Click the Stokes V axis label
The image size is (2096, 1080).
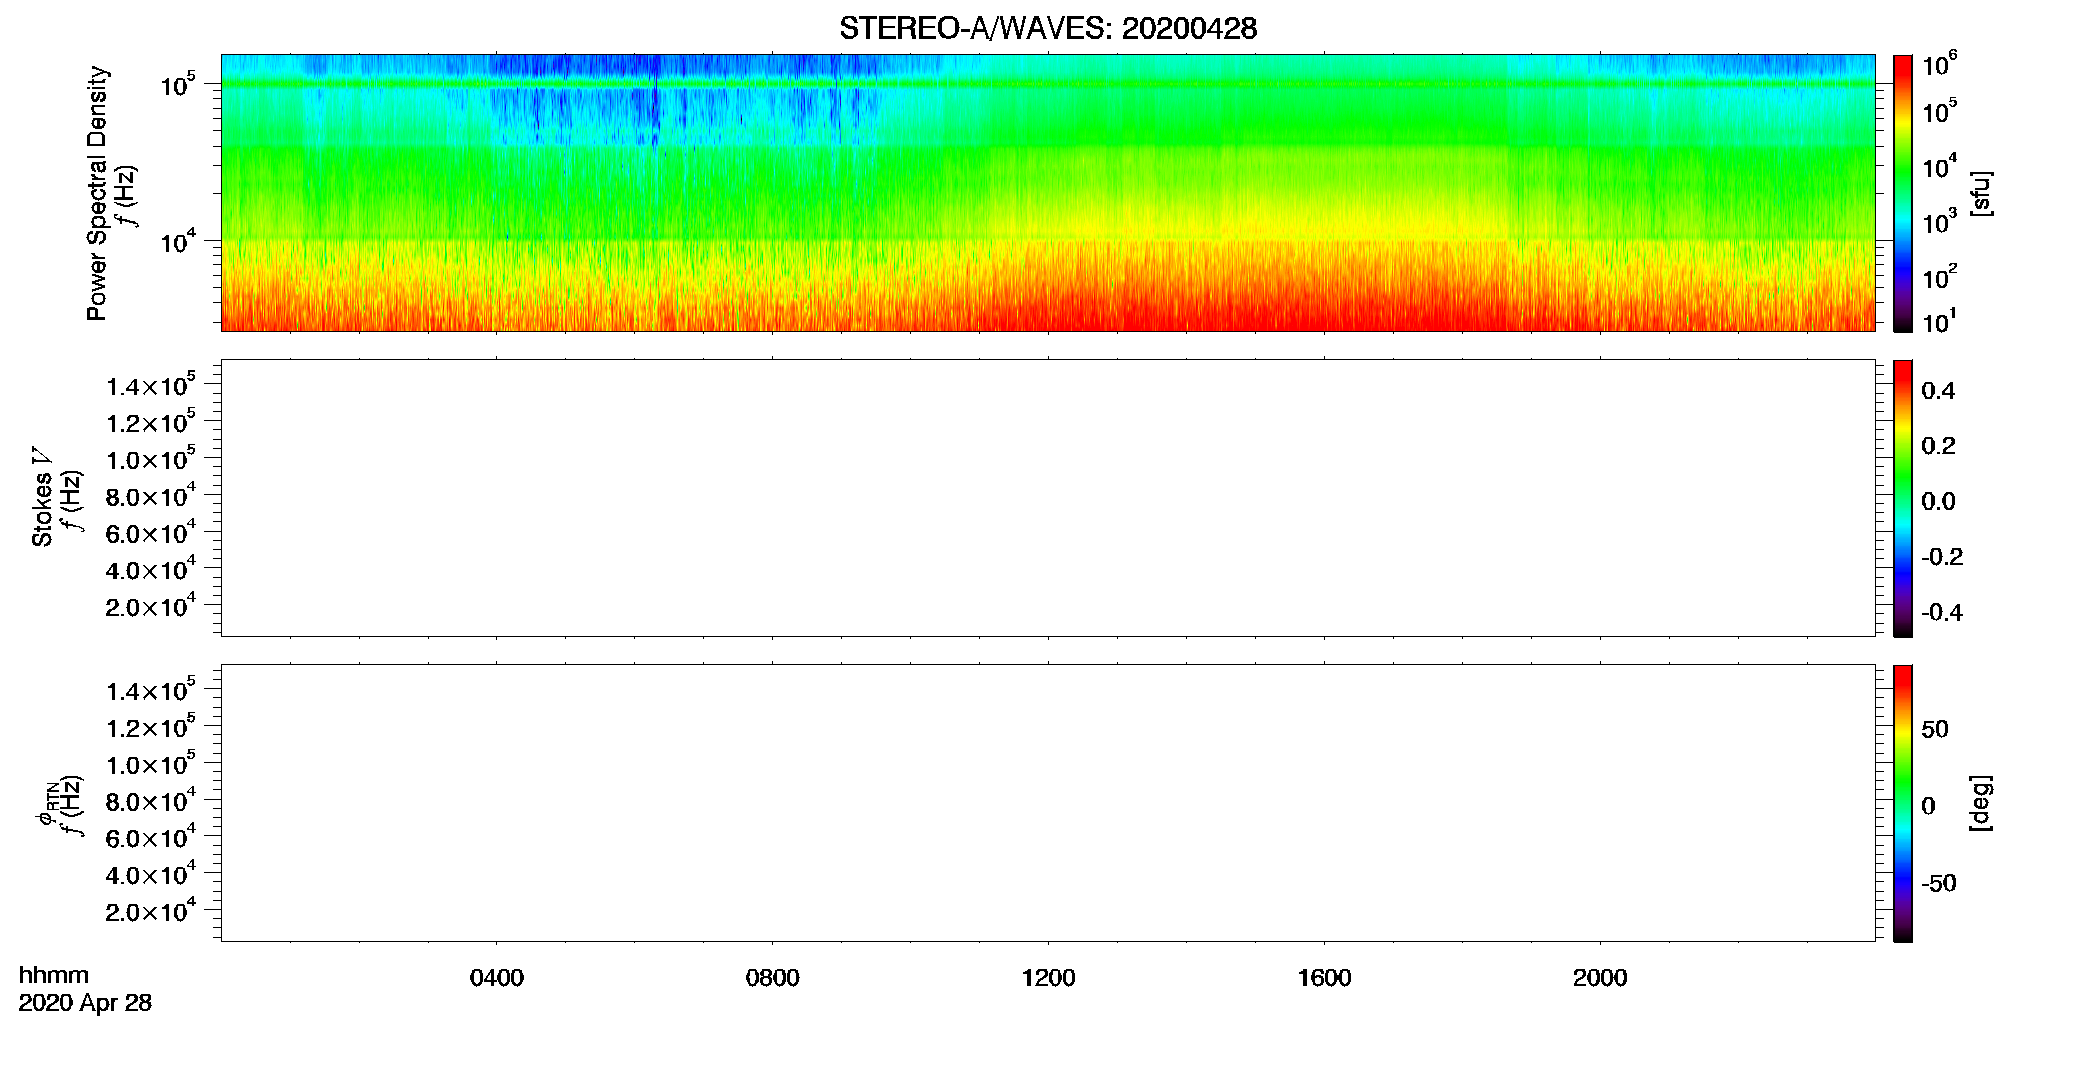click(x=42, y=497)
